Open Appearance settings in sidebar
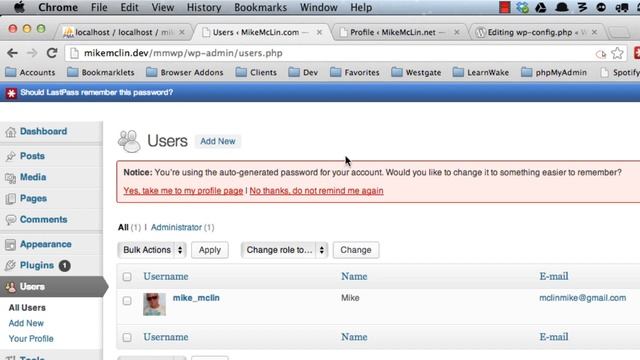The width and height of the screenshot is (640, 360). pos(46,244)
